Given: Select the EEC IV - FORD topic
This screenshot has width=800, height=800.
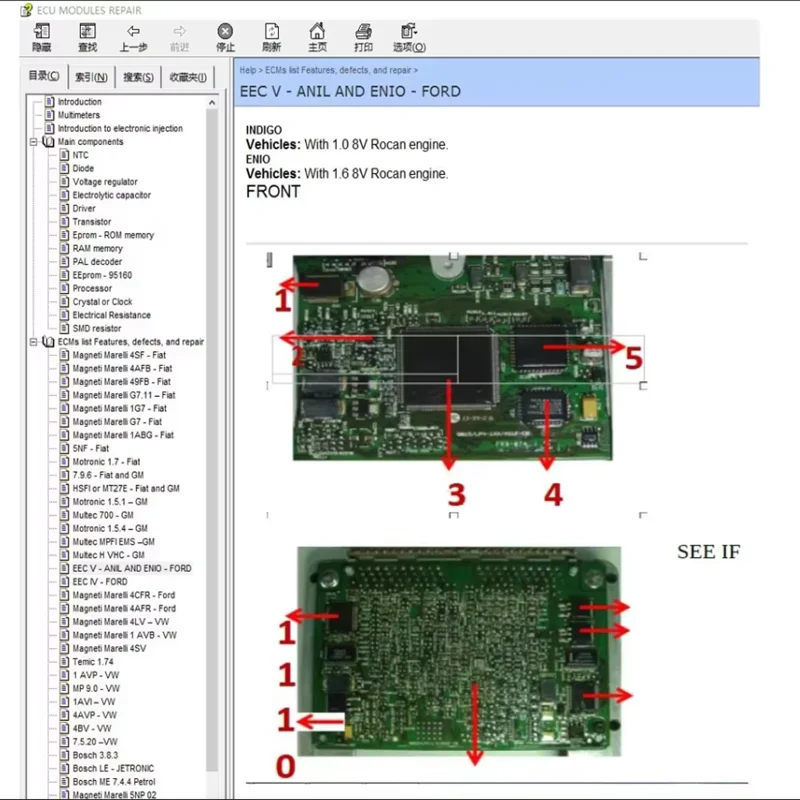Looking at the screenshot, I should (100, 582).
